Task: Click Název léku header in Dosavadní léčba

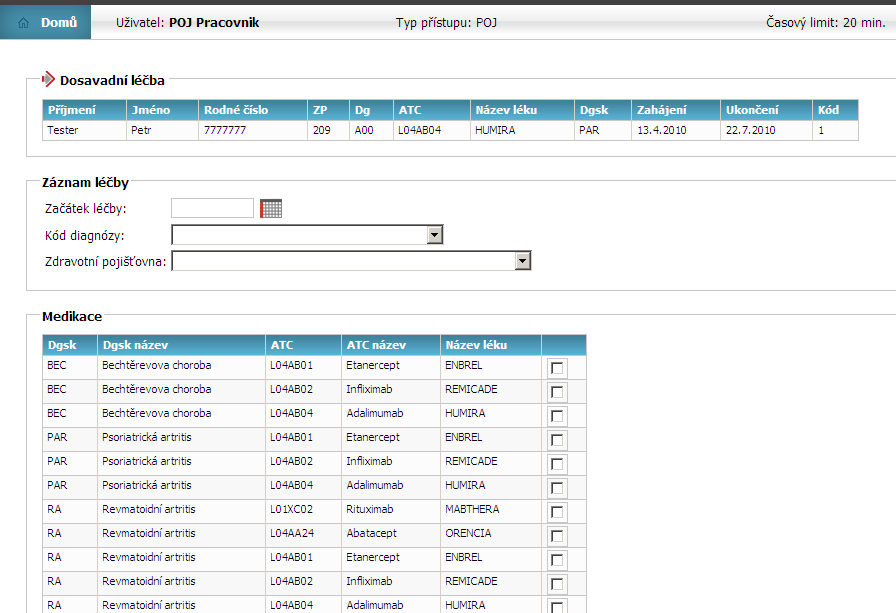Action: [522, 110]
